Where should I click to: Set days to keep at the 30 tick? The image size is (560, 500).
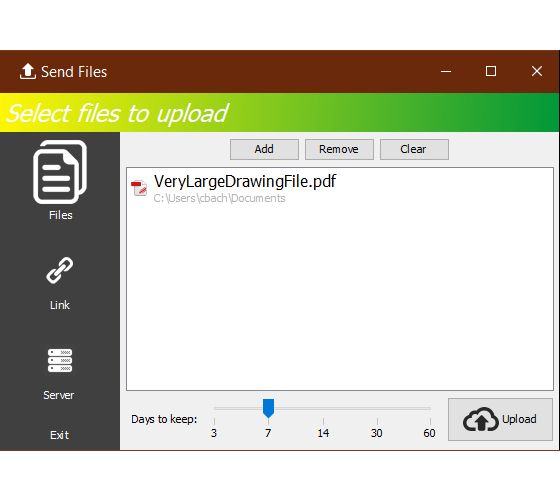[x=377, y=421]
